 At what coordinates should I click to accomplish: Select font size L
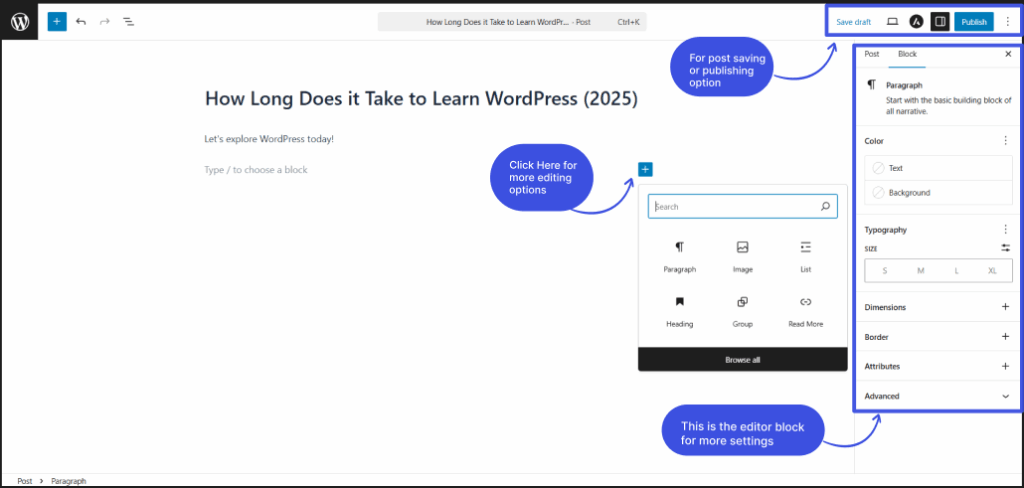coord(957,270)
